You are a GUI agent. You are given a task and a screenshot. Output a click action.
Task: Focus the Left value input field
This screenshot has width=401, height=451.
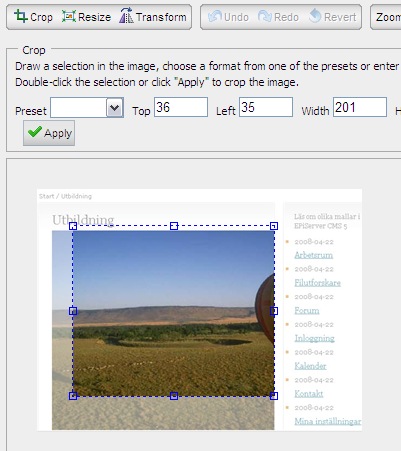click(x=266, y=107)
